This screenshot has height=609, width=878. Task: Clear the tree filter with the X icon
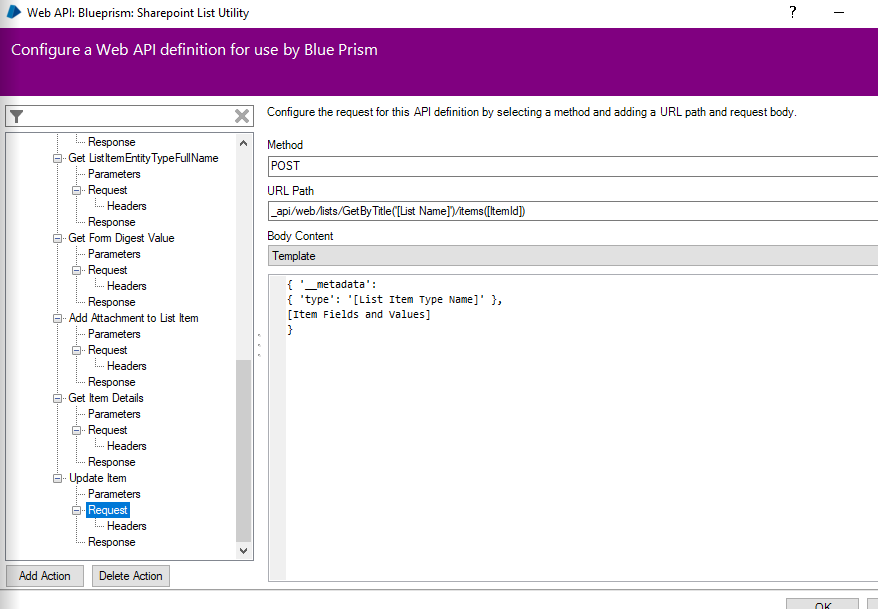tap(242, 116)
